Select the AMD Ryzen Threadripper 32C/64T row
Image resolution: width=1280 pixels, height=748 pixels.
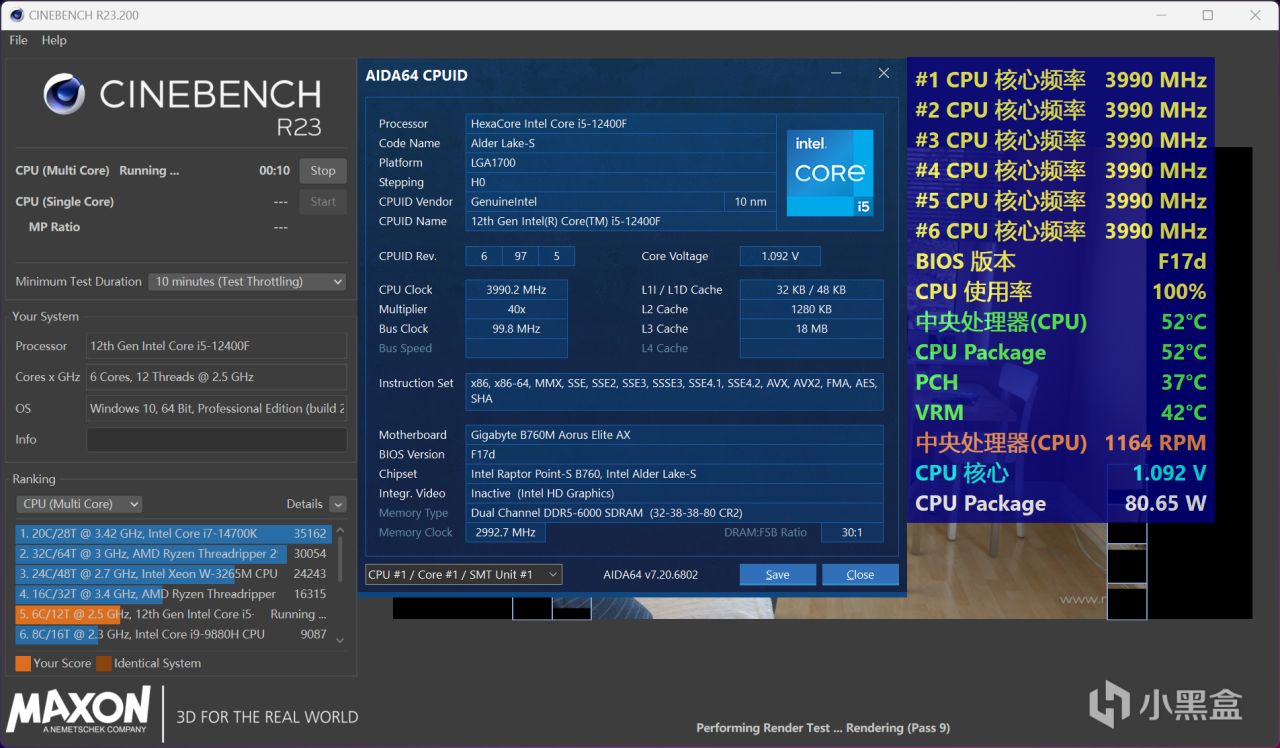173,554
